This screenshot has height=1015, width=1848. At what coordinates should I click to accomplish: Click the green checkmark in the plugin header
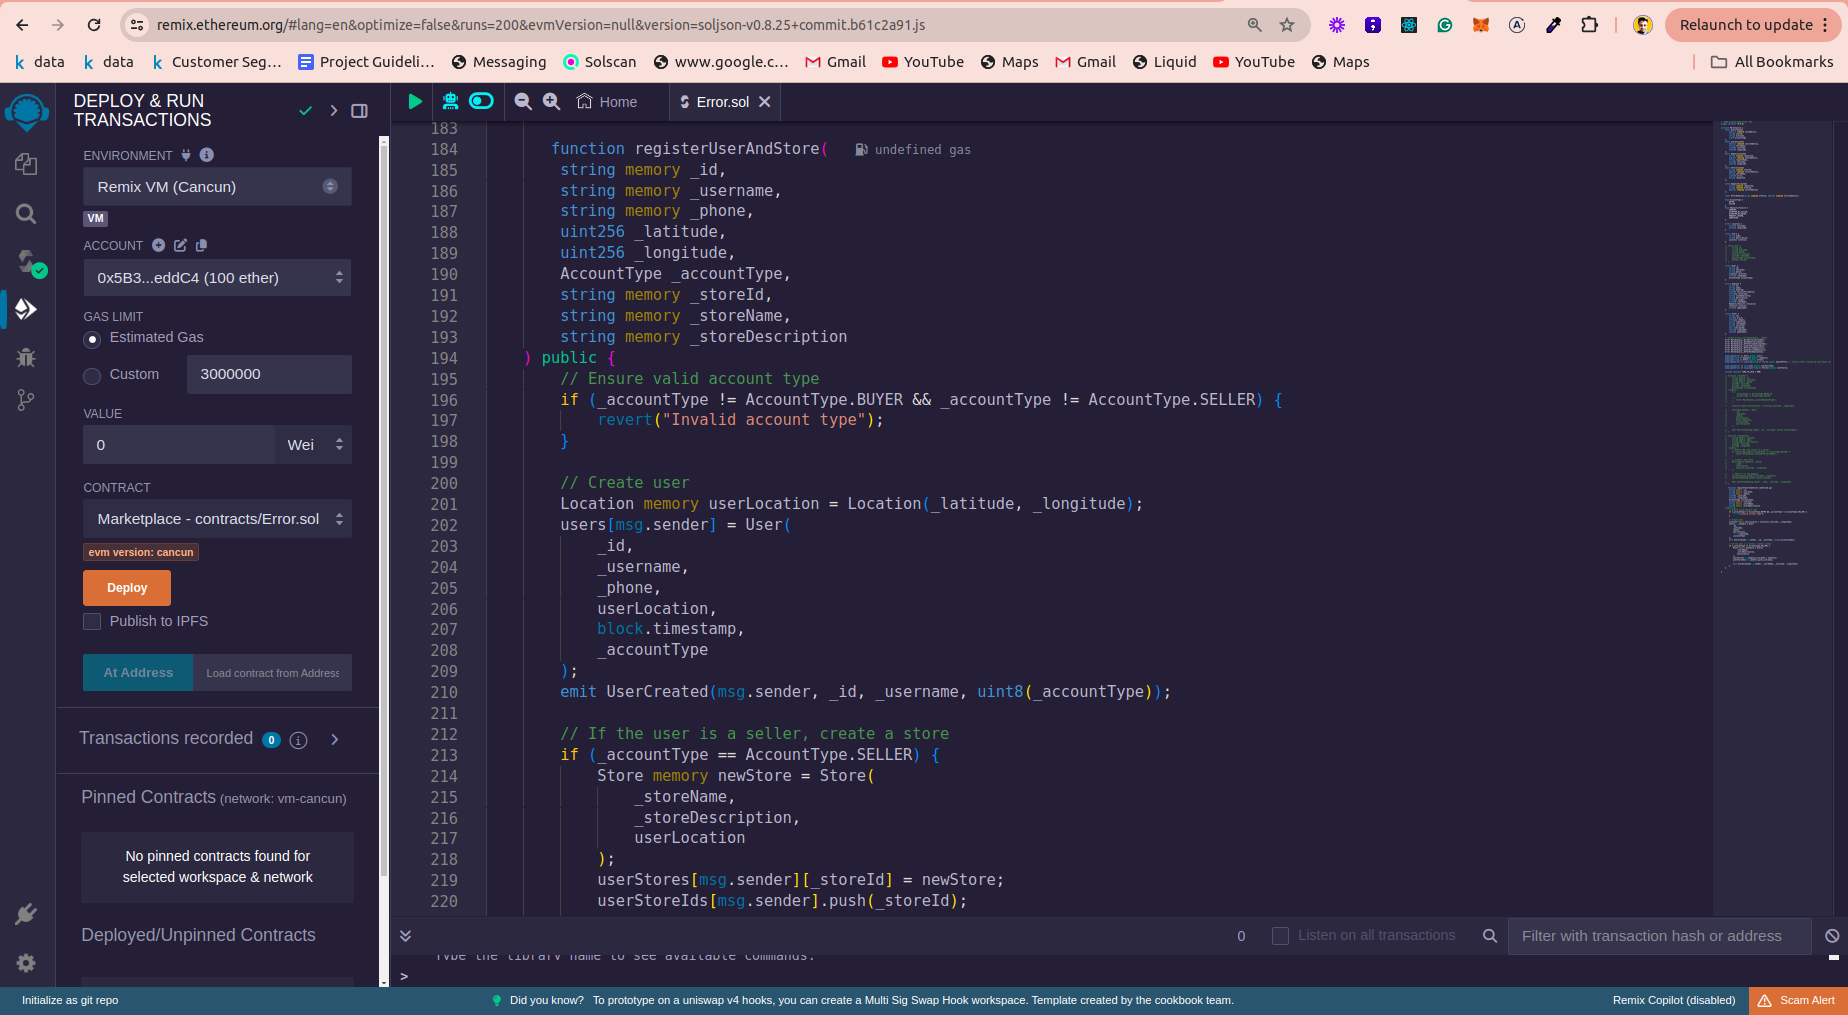click(x=306, y=111)
